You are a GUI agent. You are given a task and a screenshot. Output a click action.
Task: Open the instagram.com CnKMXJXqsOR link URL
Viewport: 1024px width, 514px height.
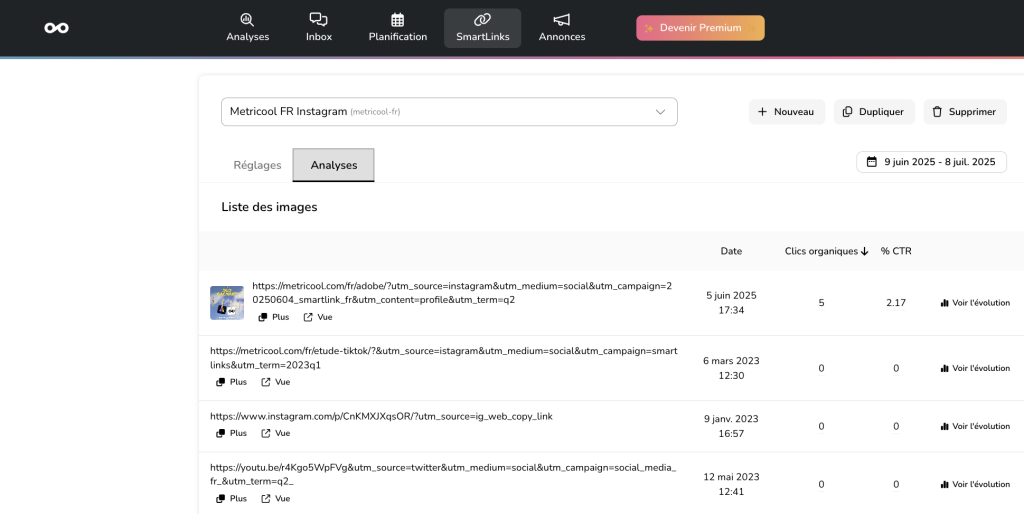(380, 416)
